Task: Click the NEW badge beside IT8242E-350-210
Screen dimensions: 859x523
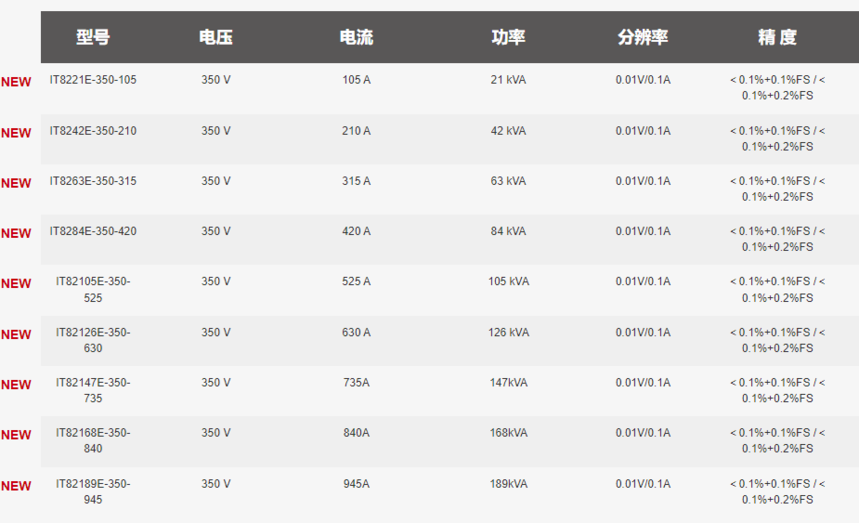Action: [x=16, y=133]
